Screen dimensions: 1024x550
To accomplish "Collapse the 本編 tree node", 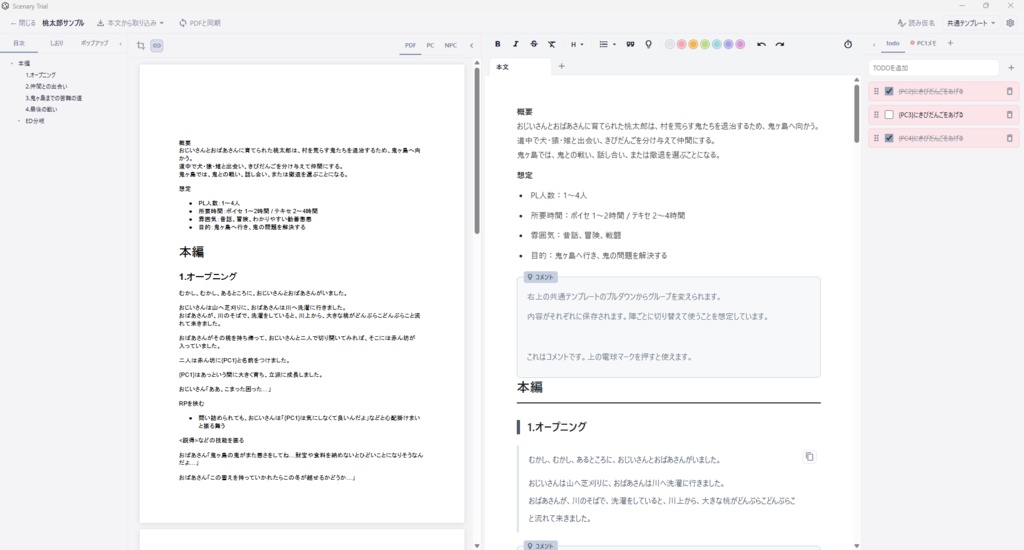I will tap(12, 63).
